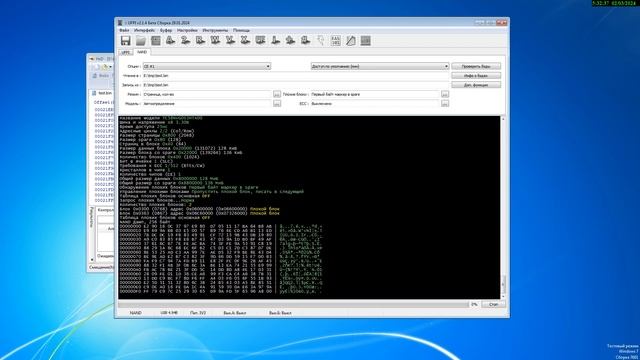Open the Помощь menu

241,30
